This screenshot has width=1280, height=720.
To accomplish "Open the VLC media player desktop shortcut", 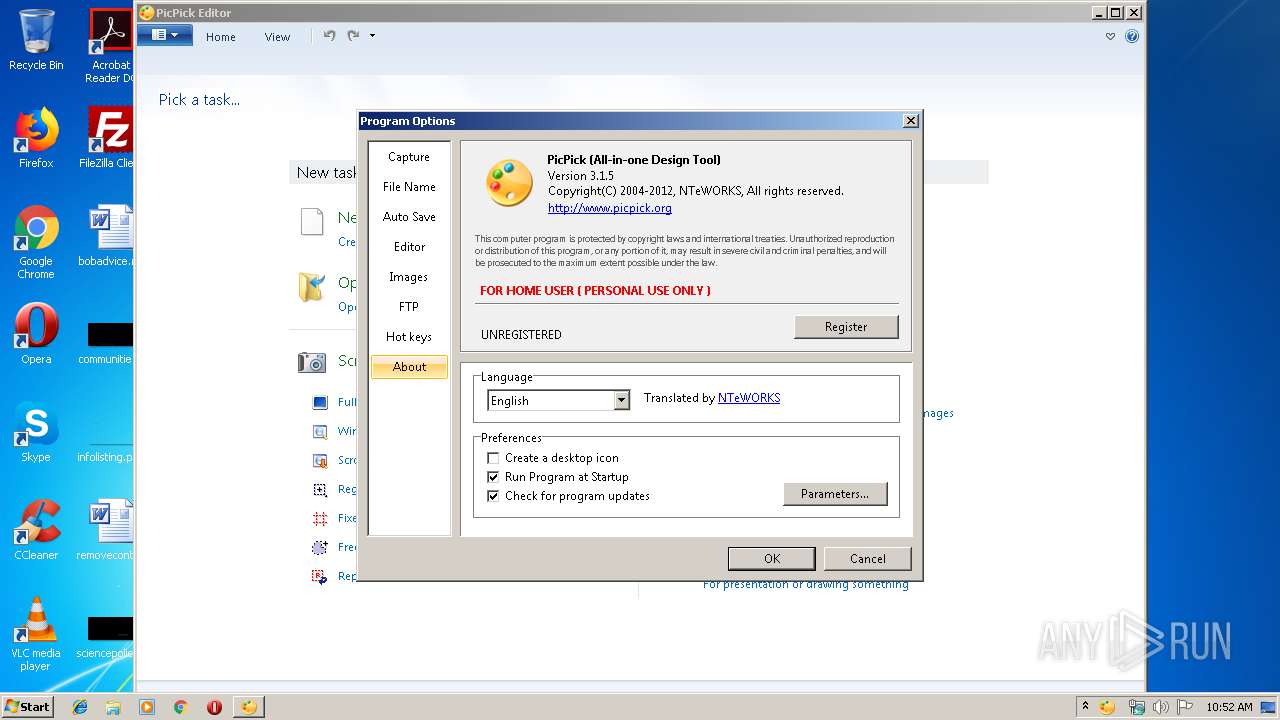I will pyautogui.click(x=36, y=634).
